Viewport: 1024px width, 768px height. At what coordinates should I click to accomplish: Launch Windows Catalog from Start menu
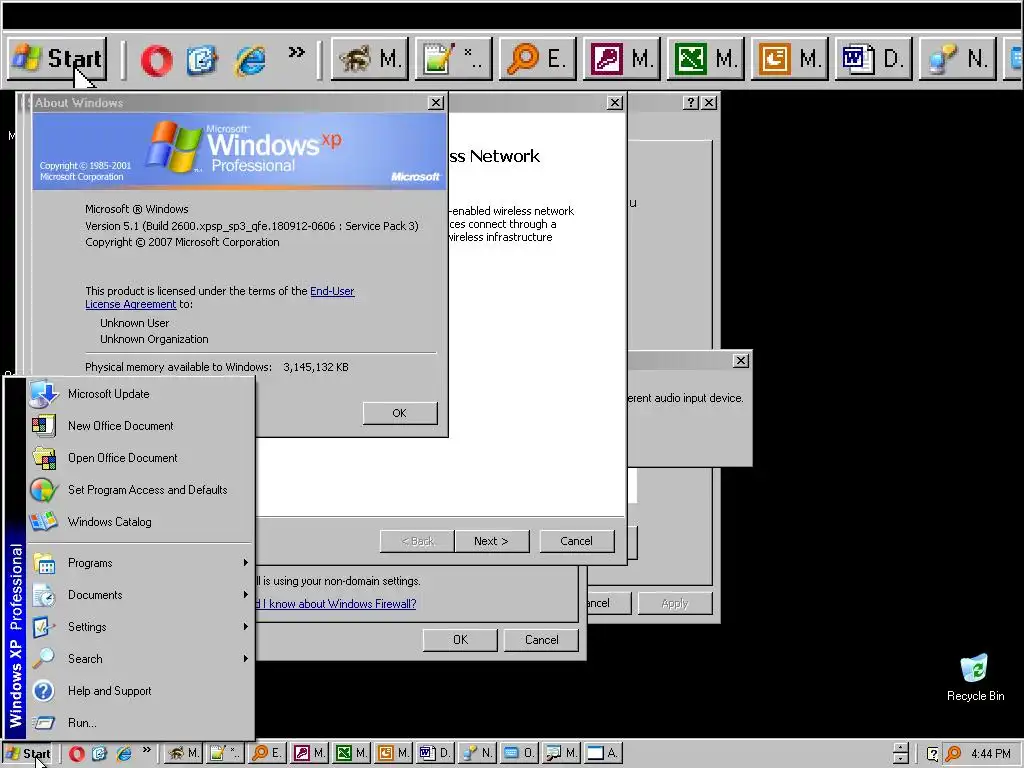click(x=140, y=522)
